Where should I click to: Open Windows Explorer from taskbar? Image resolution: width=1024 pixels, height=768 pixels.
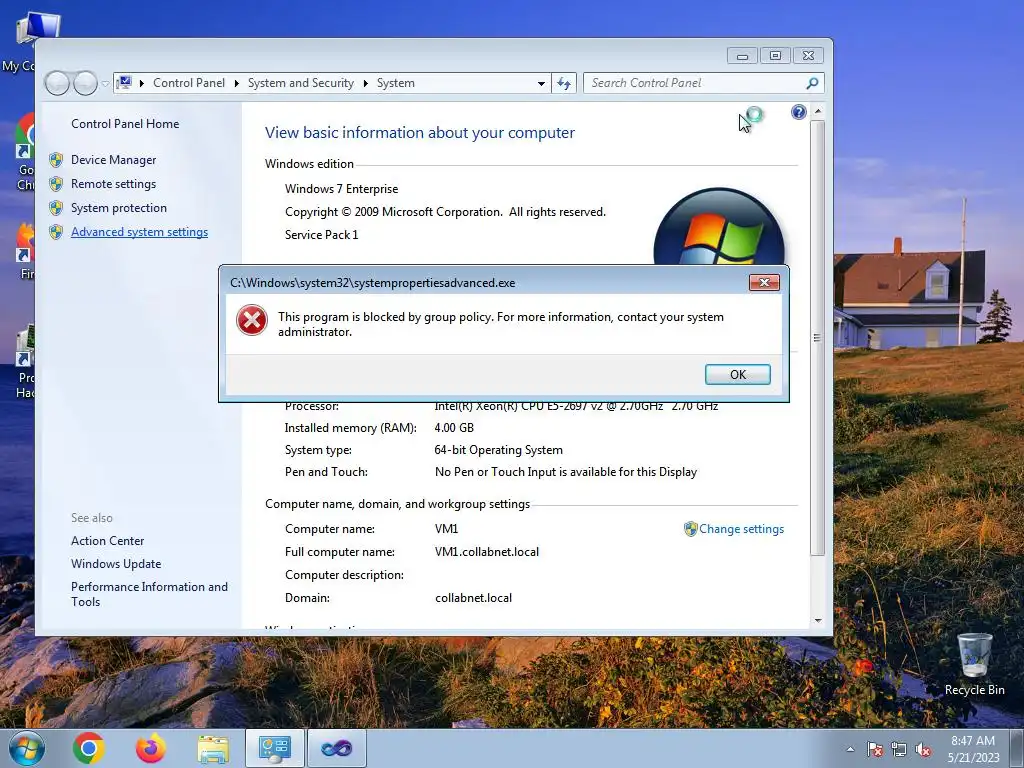pyautogui.click(x=213, y=748)
